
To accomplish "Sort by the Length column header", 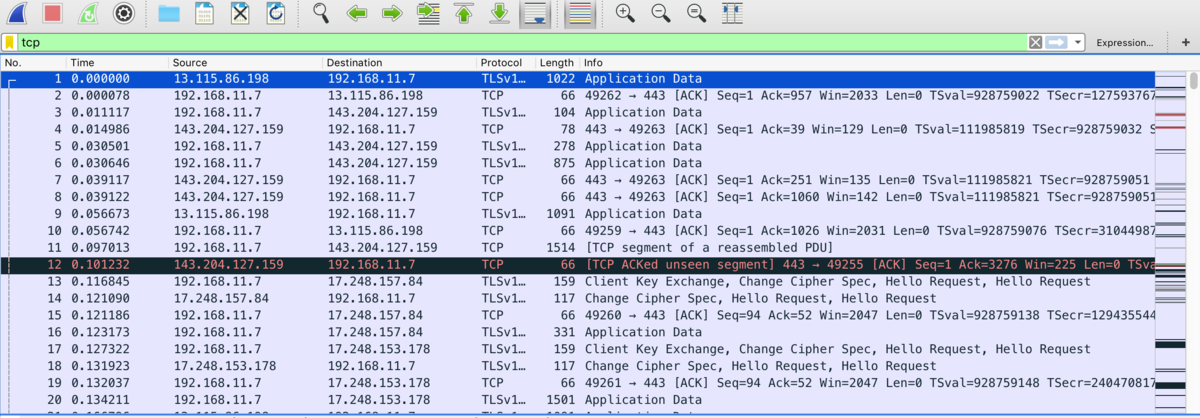I will tap(557, 63).
